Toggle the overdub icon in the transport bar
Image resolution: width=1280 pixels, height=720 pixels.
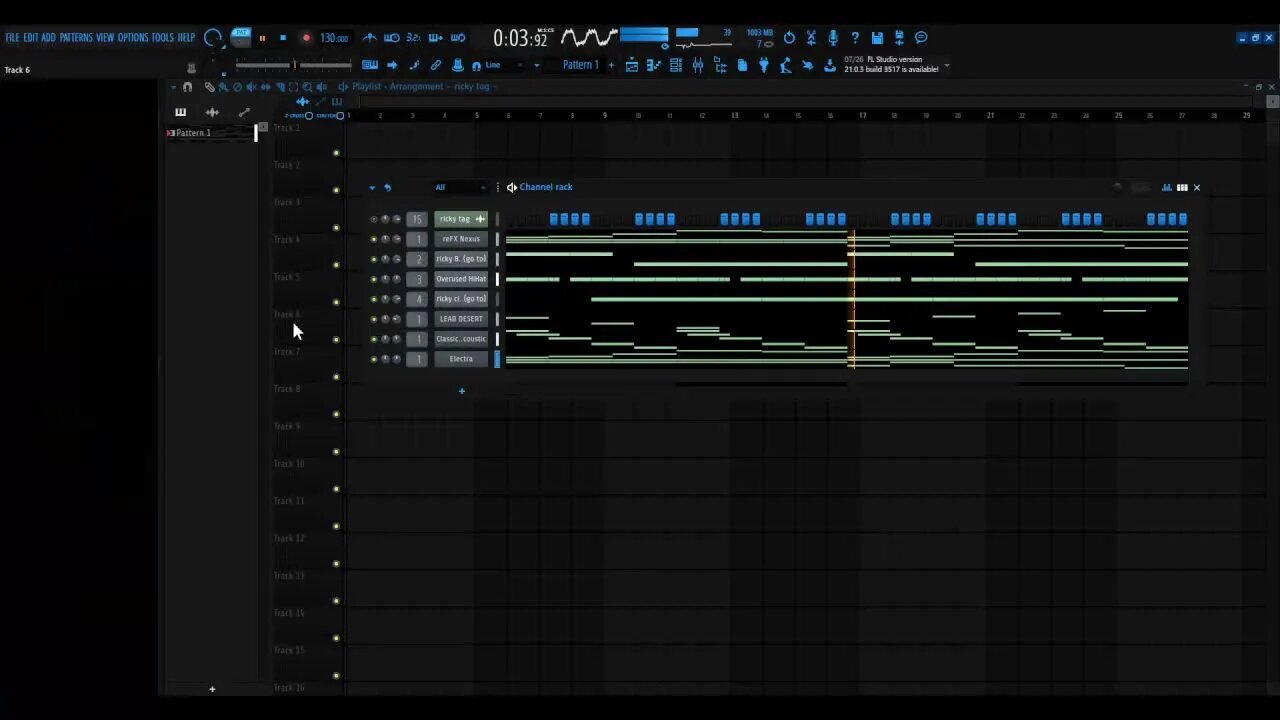(436, 38)
